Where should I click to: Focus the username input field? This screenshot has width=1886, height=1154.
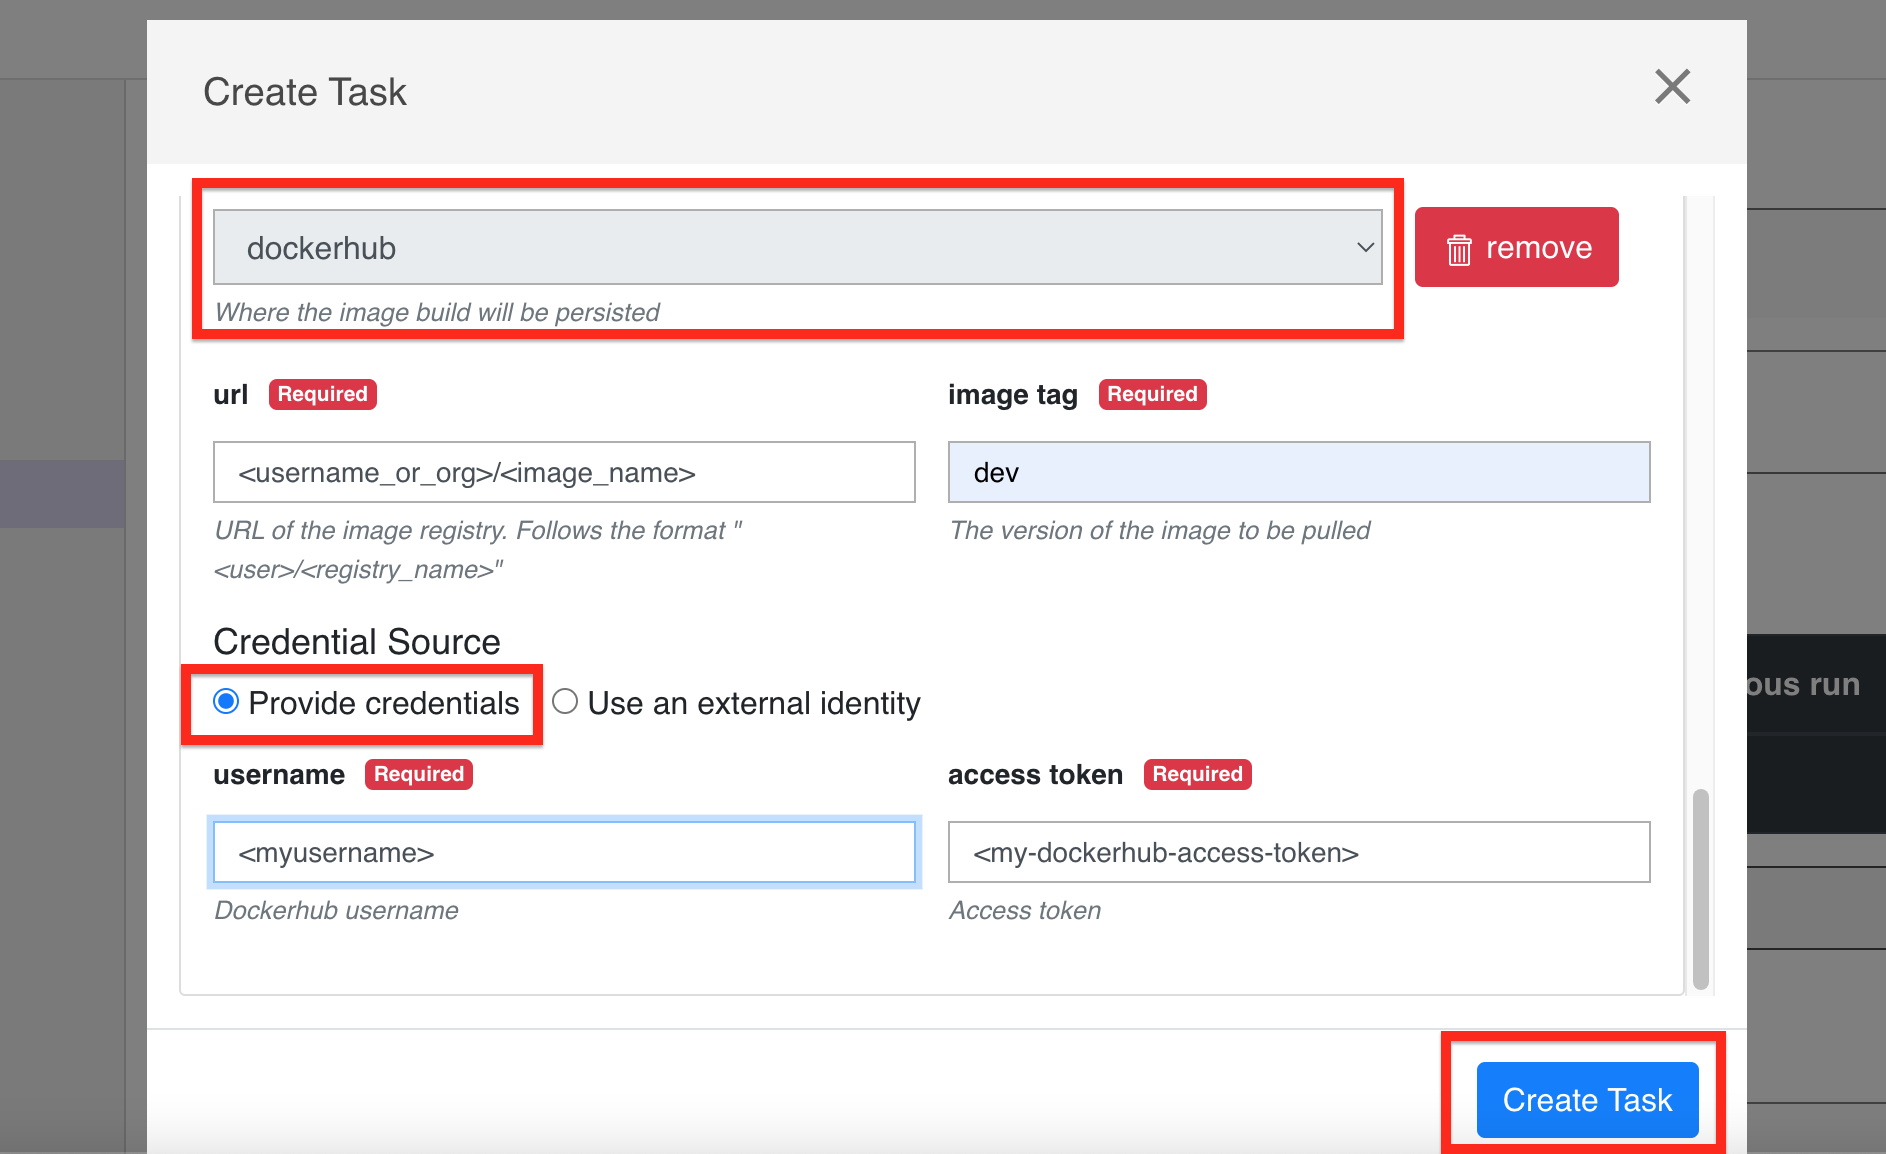pos(564,852)
